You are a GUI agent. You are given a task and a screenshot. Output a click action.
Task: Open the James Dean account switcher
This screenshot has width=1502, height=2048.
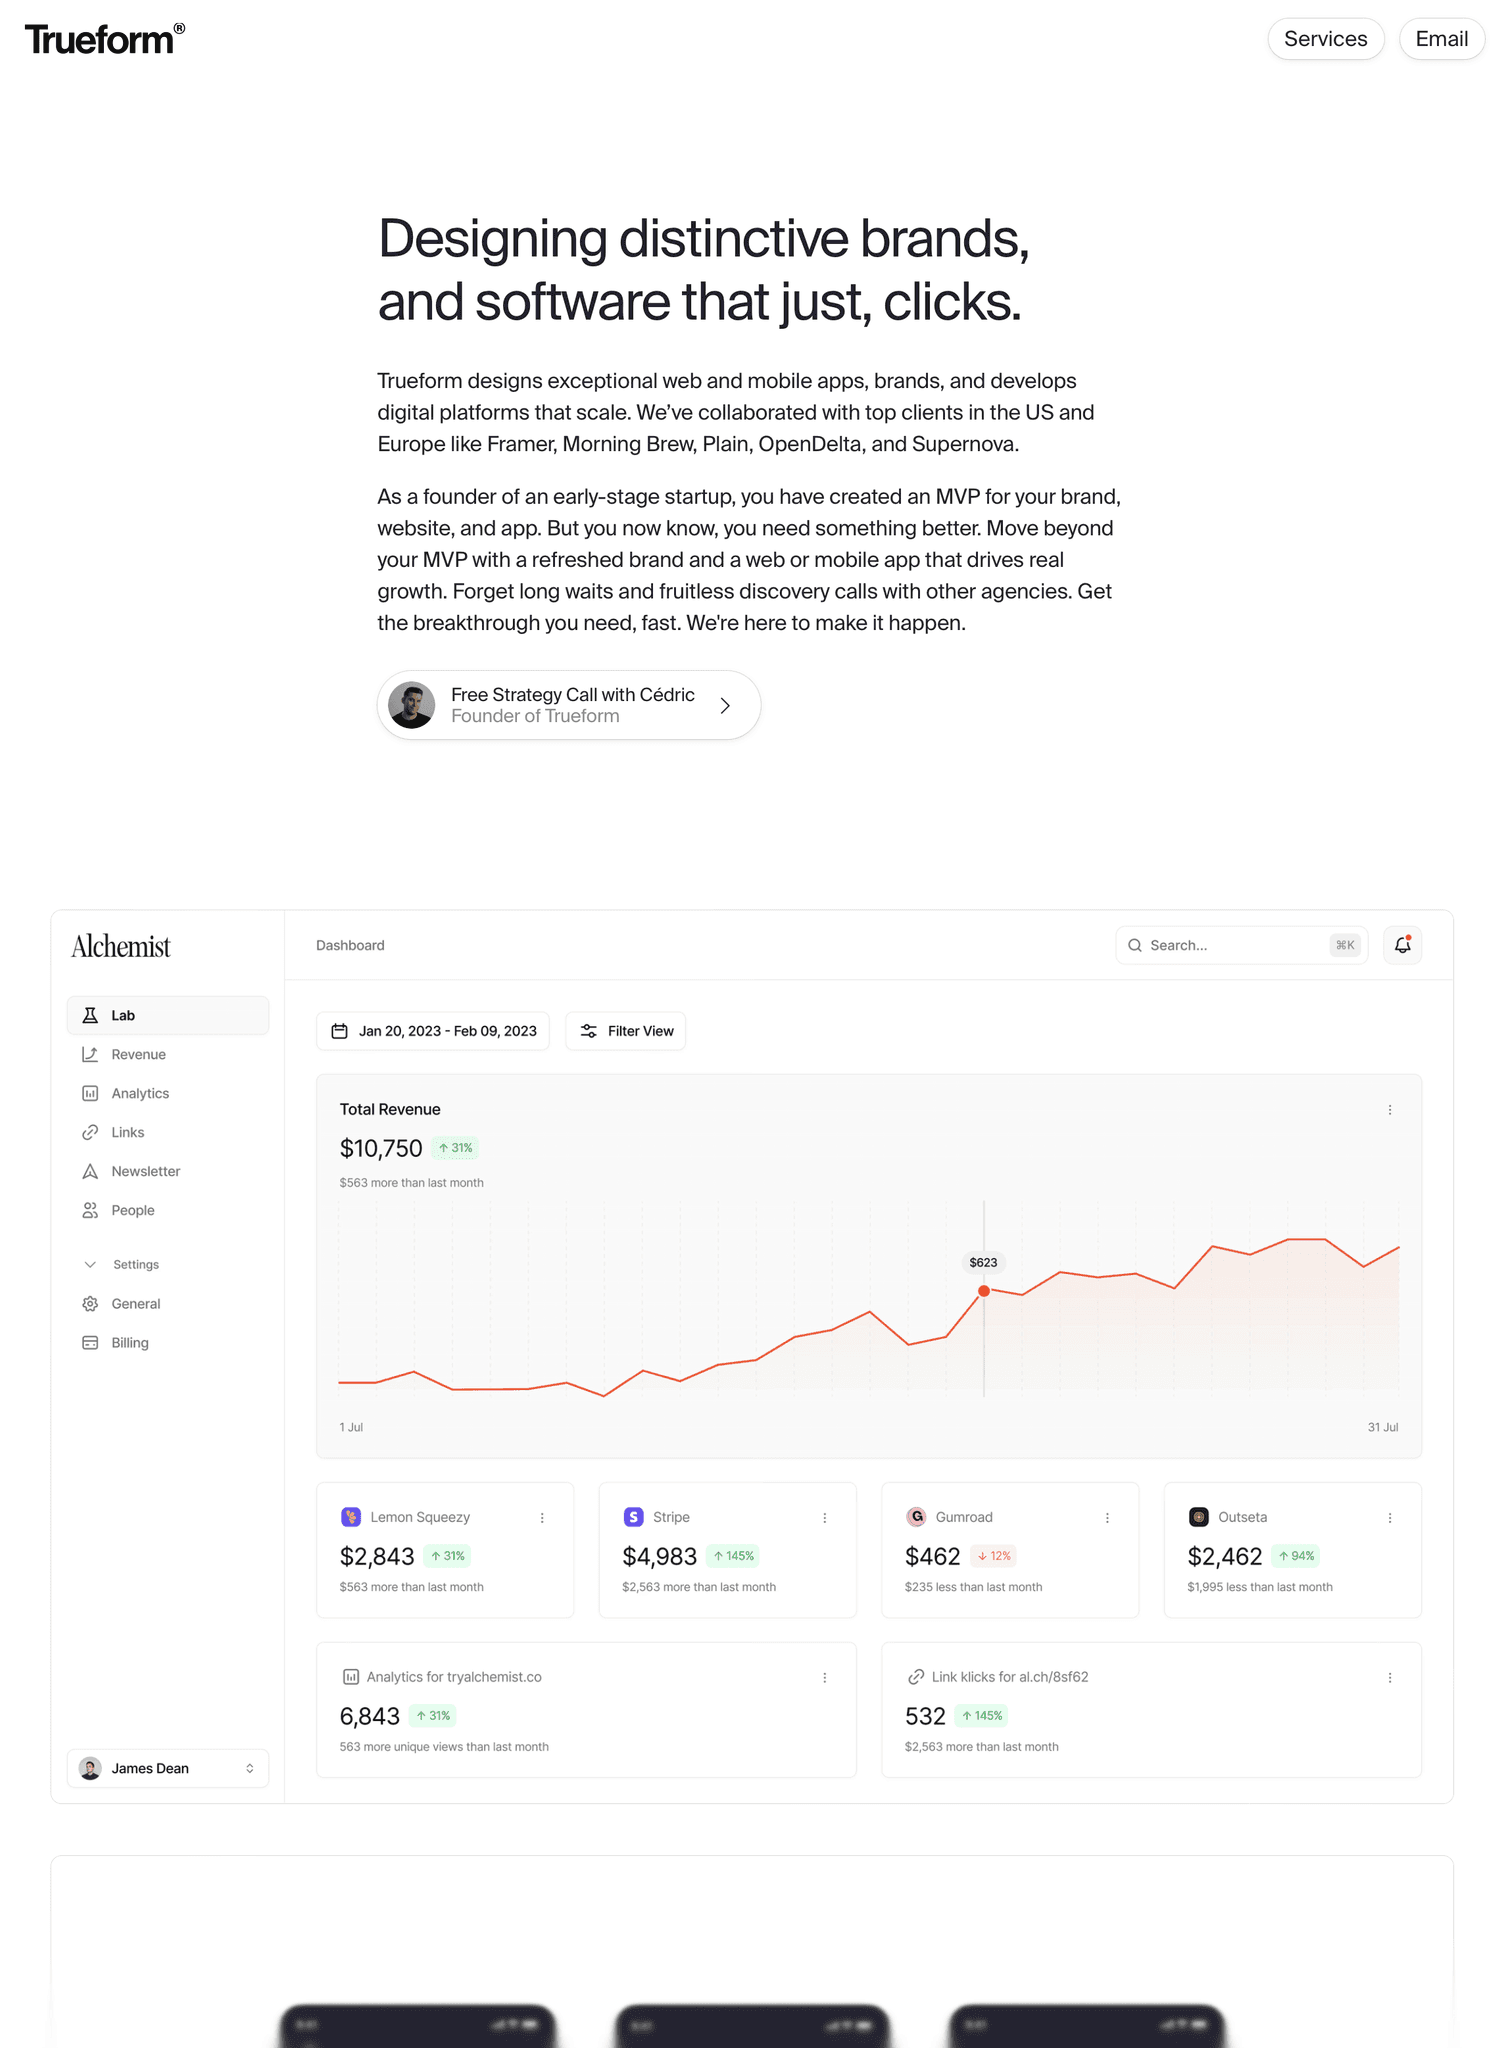tap(167, 1768)
